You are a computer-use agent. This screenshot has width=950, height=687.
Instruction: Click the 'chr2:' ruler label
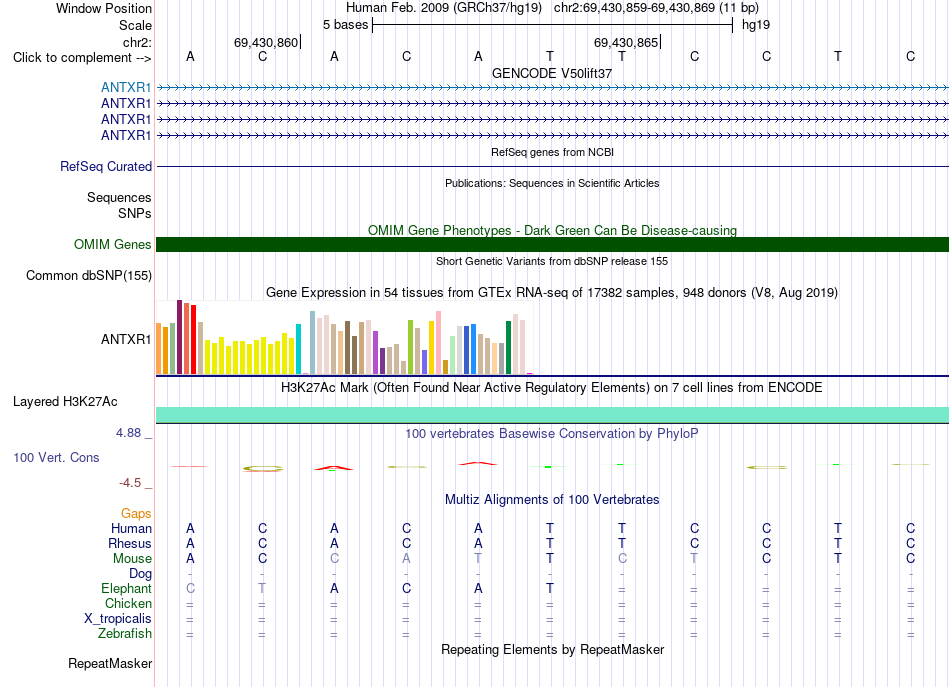click(137, 42)
